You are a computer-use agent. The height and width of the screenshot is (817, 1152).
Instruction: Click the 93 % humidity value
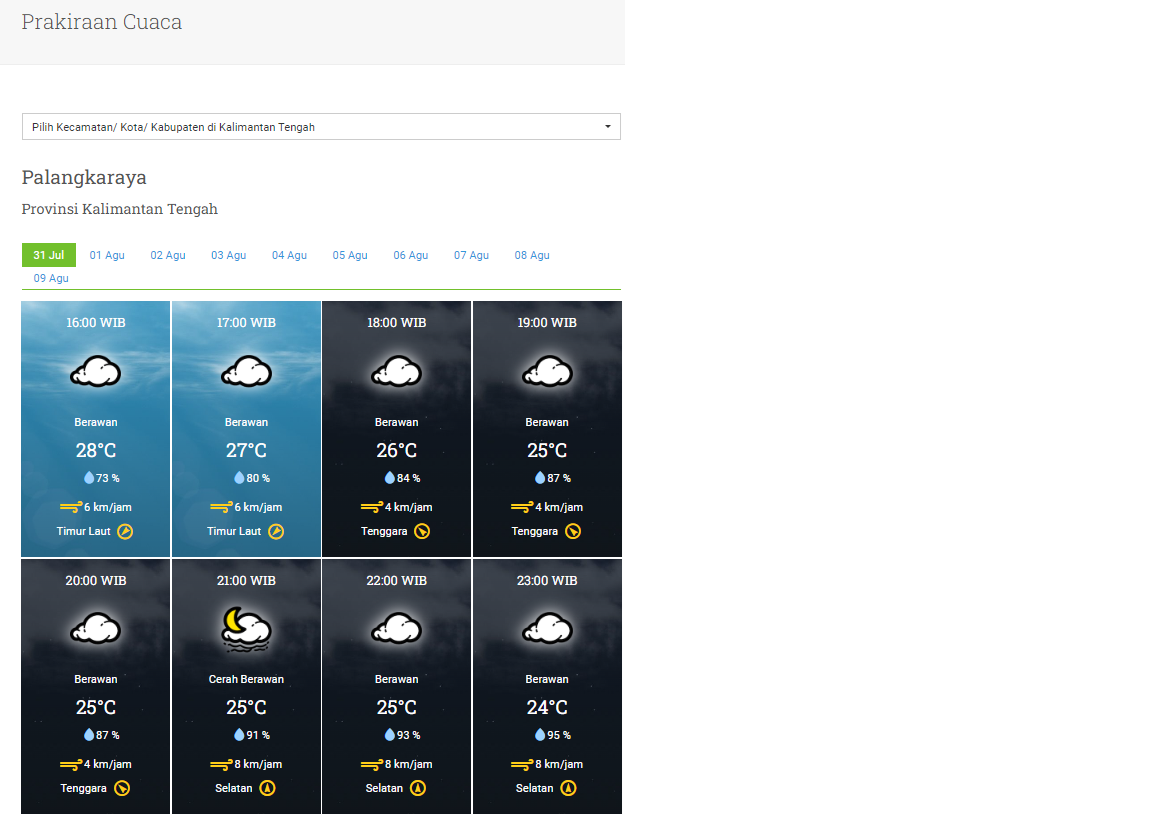408,735
